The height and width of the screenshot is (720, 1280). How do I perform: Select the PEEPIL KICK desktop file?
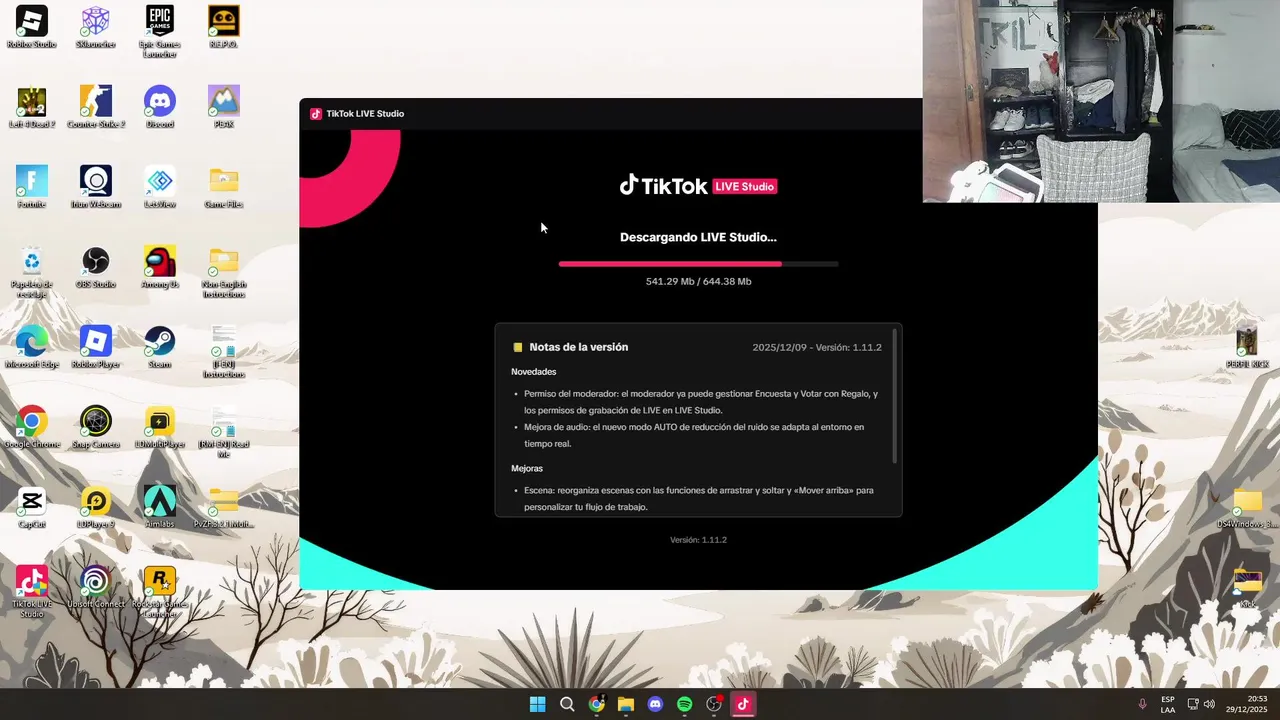click(x=1247, y=347)
